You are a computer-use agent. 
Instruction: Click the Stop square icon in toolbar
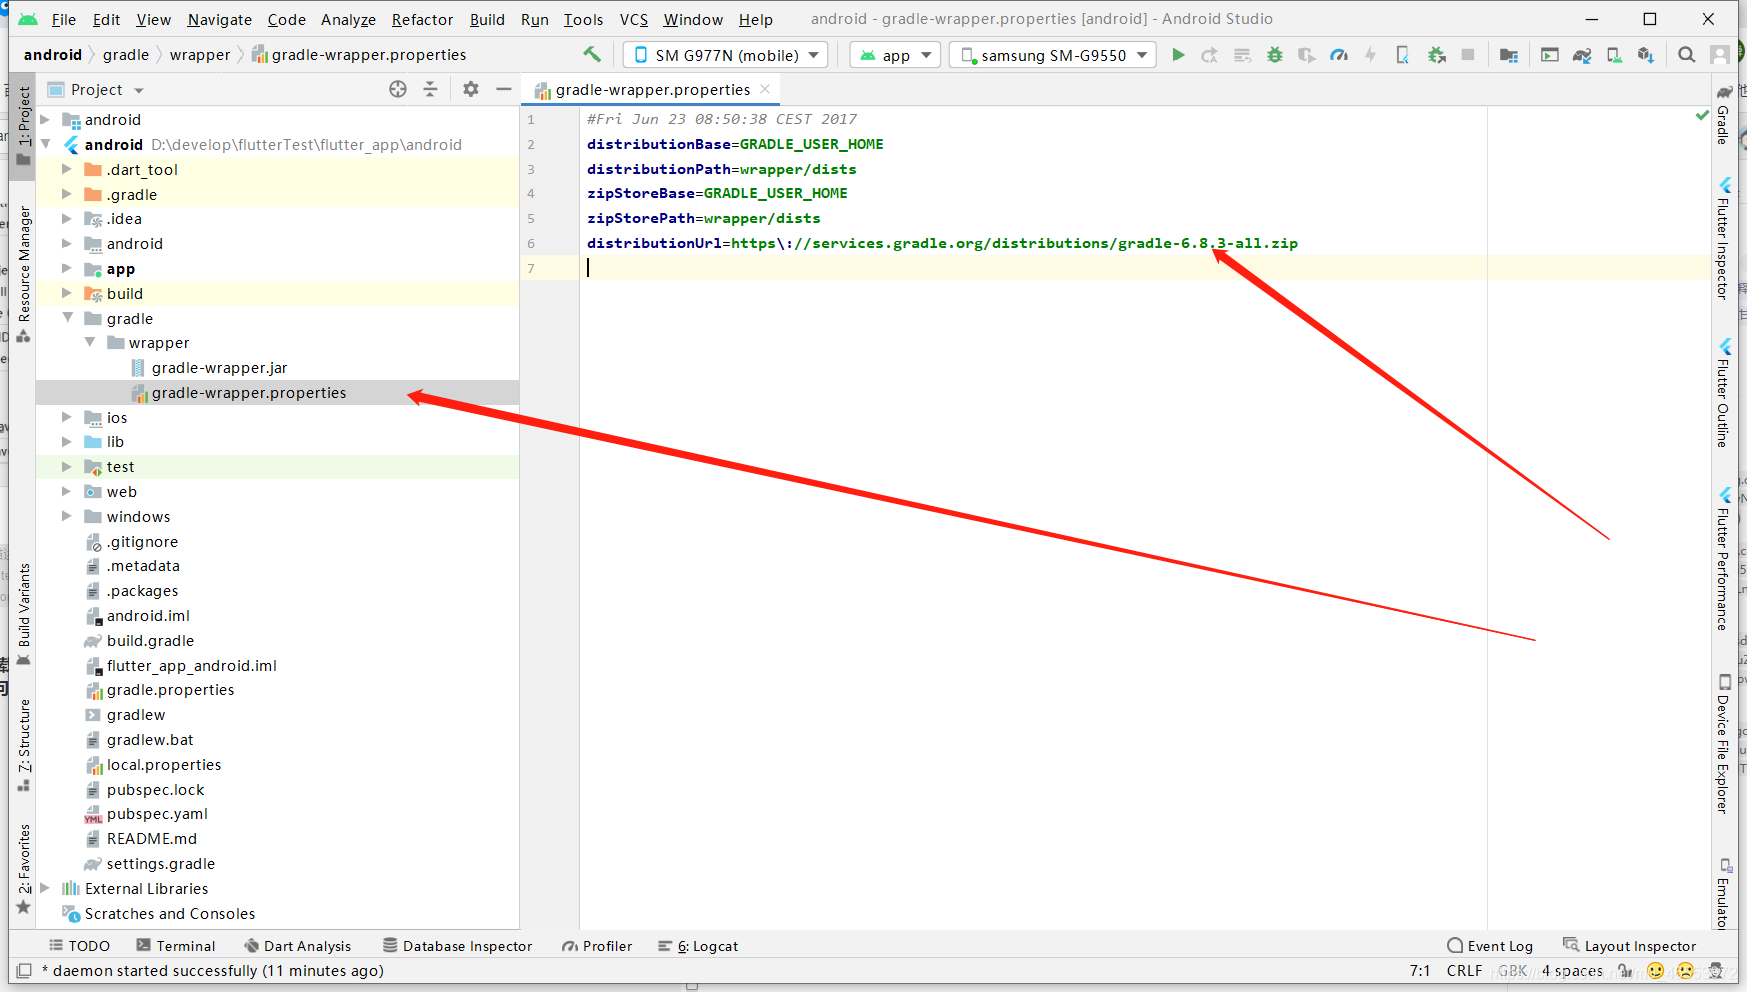click(x=1468, y=55)
